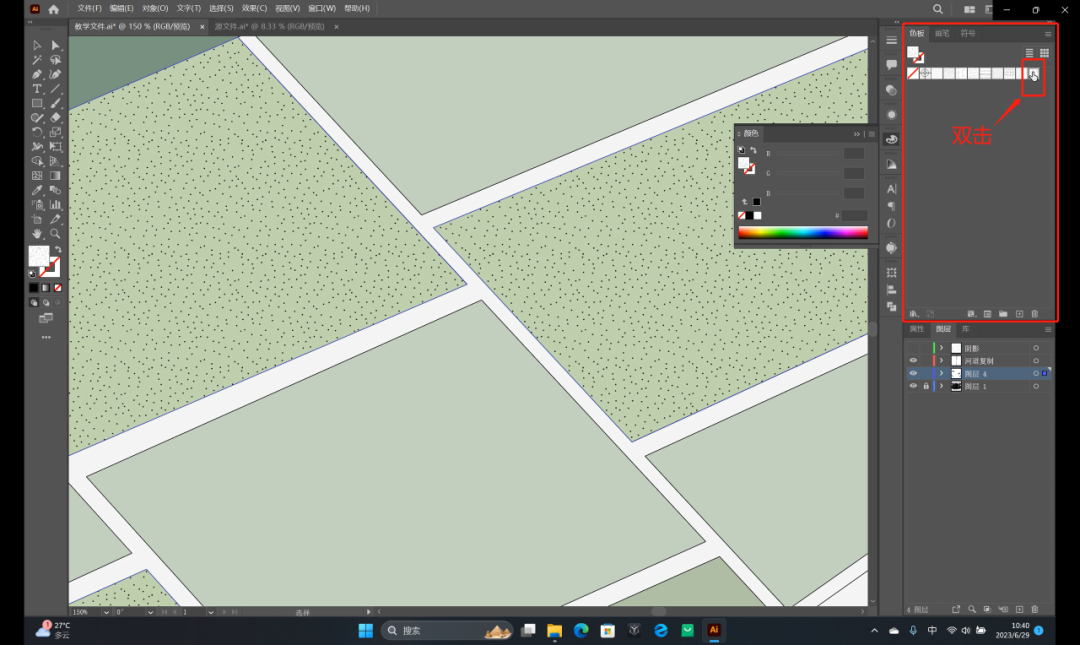Expand the 河道复制 layer
Screen dimensions: 1080x645
point(942,361)
